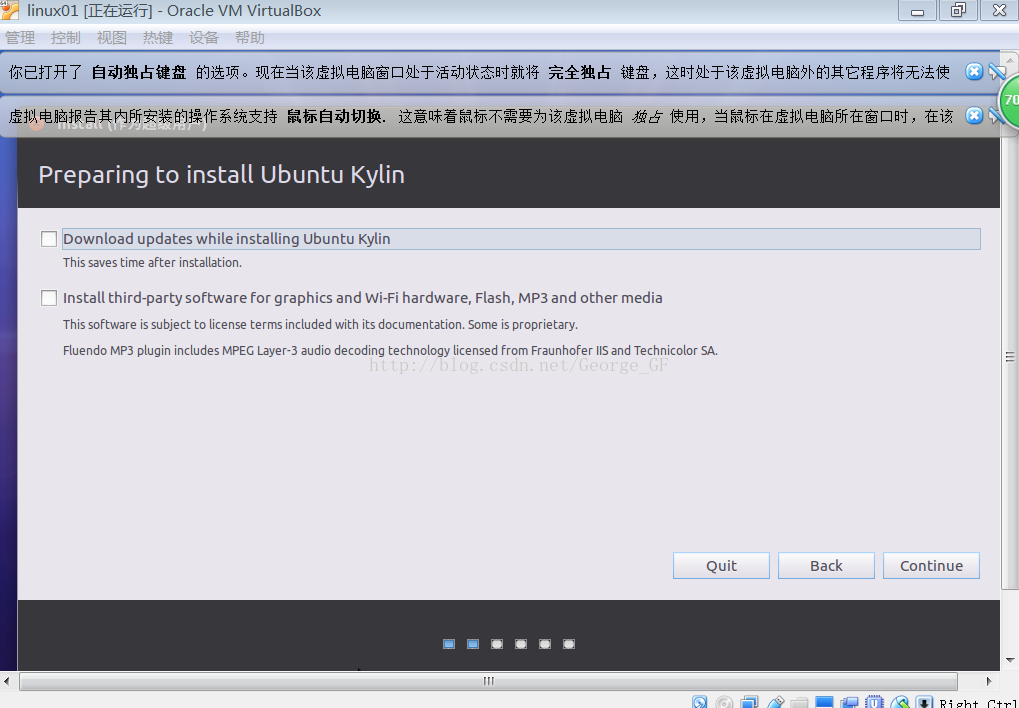Click the Continue button

pos(931,566)
